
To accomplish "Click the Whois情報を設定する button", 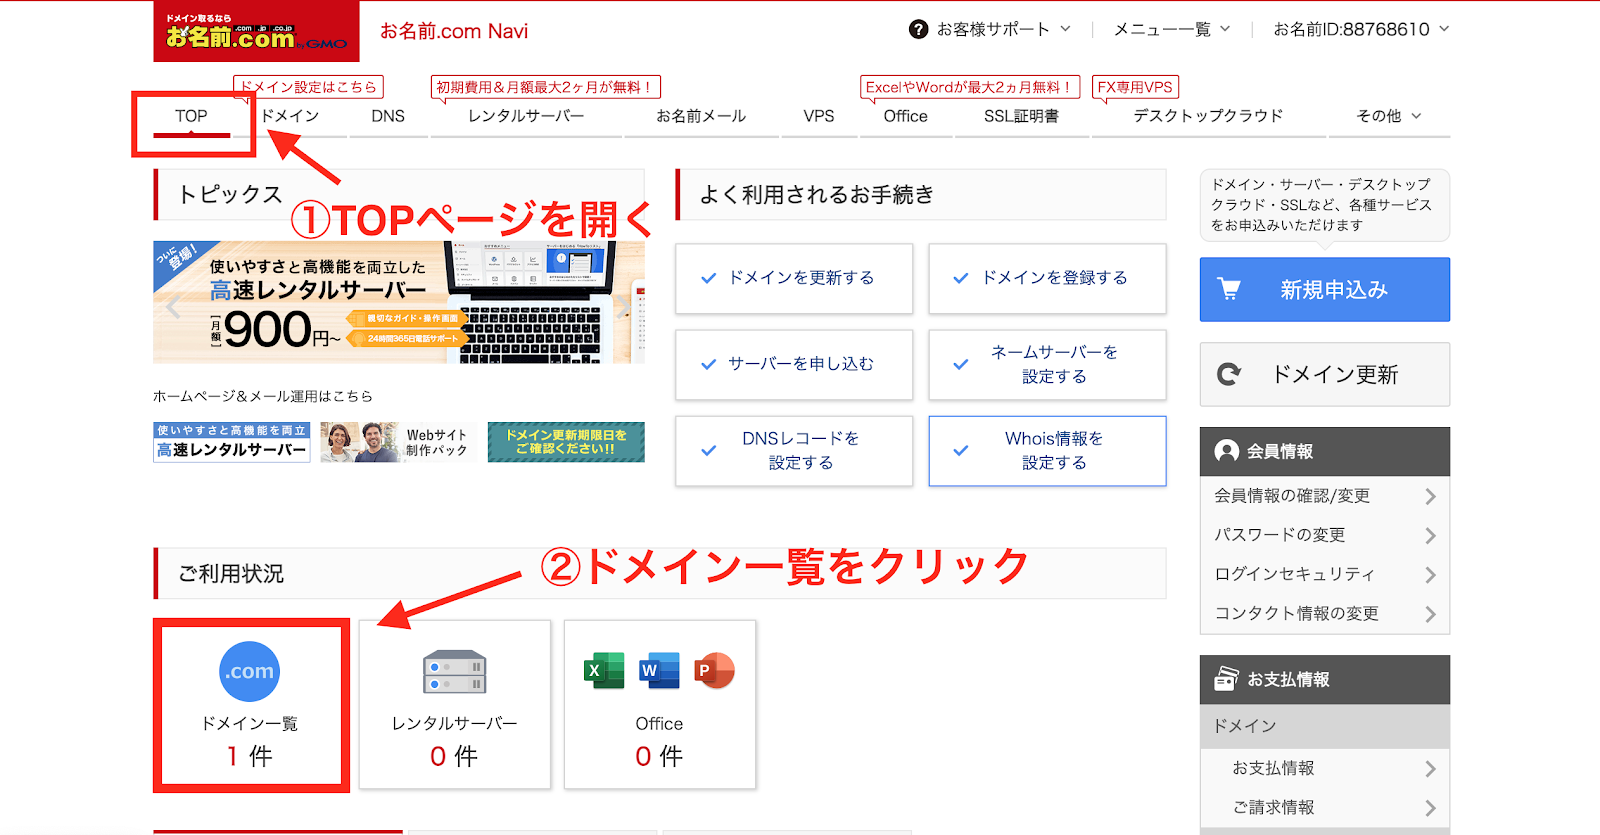I will point(1047,451).
